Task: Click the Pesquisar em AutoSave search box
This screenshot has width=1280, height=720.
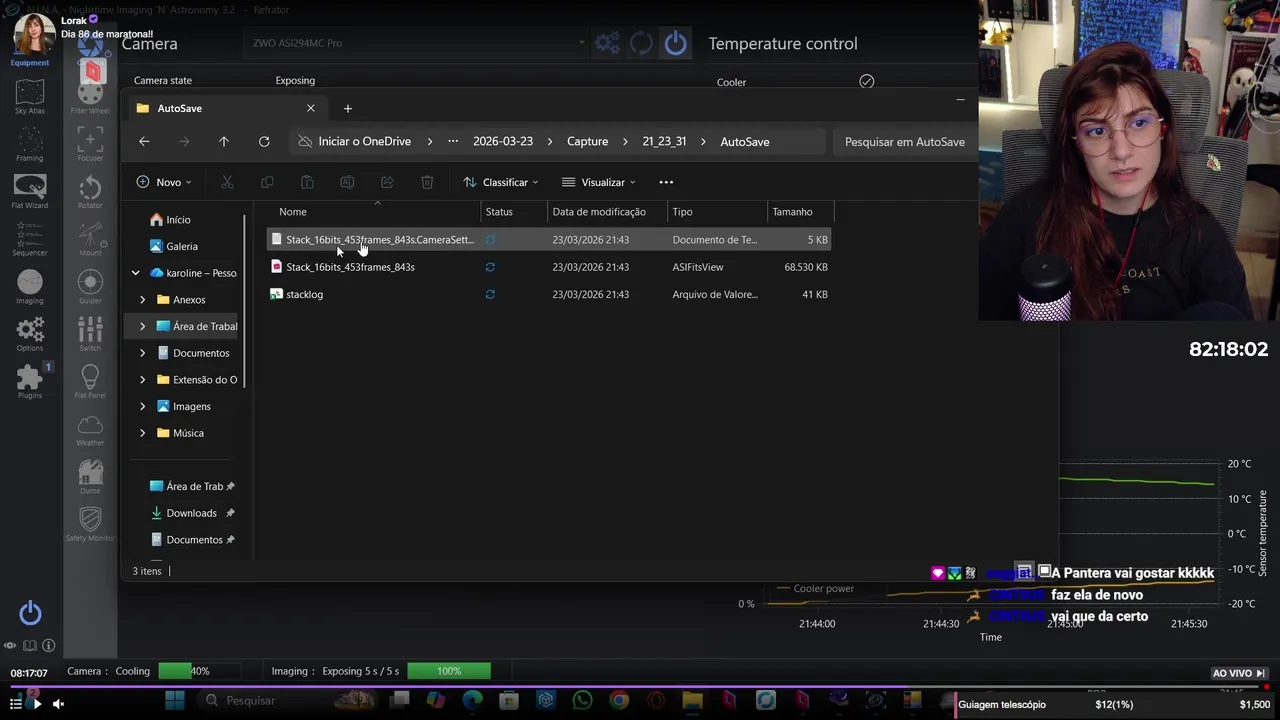Action: [x=904, y=142]
